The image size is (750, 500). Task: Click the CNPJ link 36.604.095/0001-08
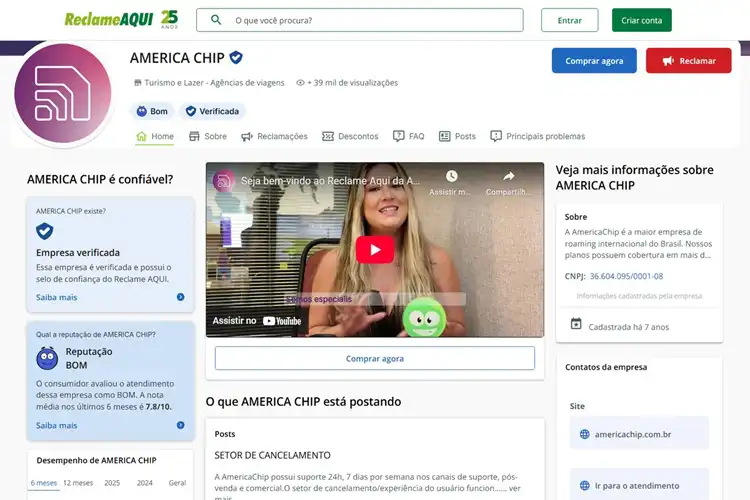click(626, 276)
